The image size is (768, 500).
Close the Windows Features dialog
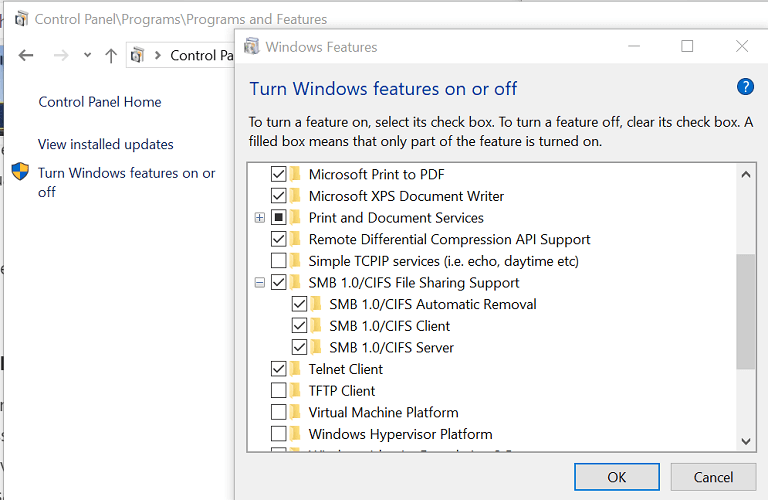pos(742,46)
